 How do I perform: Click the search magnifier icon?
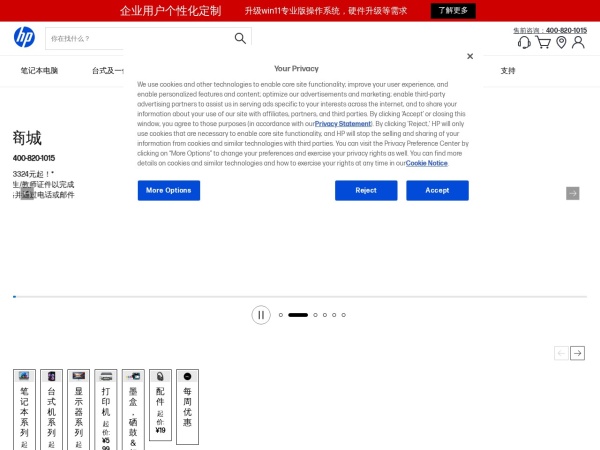(x=240, y=38)
